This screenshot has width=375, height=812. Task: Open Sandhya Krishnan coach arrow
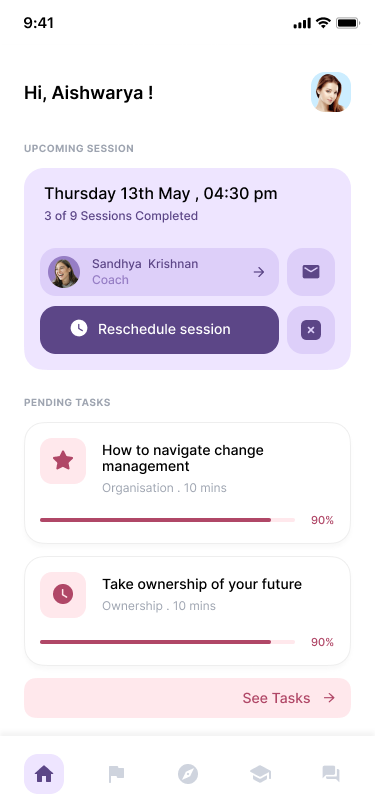(x=259, y=272)
